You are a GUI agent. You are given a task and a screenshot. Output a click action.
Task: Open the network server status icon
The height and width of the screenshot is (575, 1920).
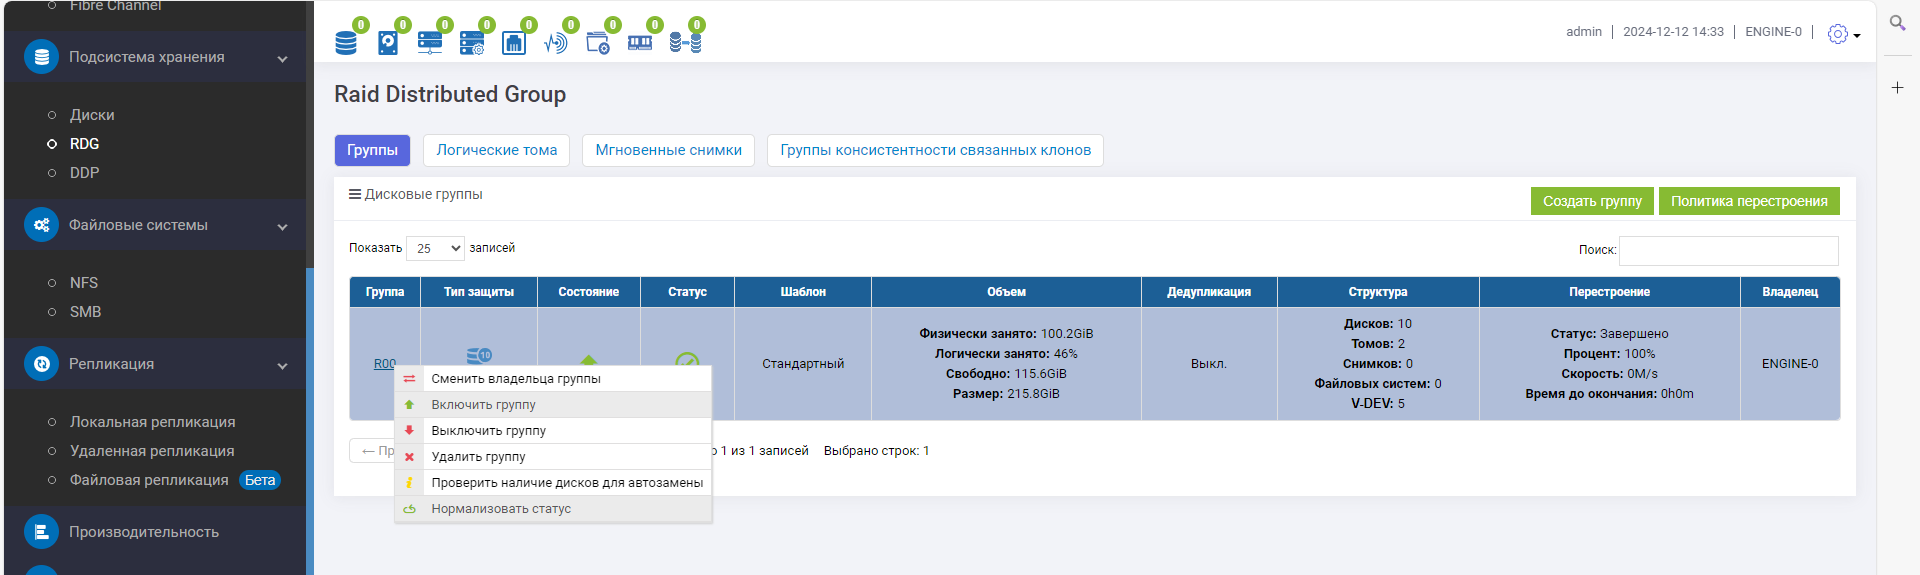tap(430, 42)
